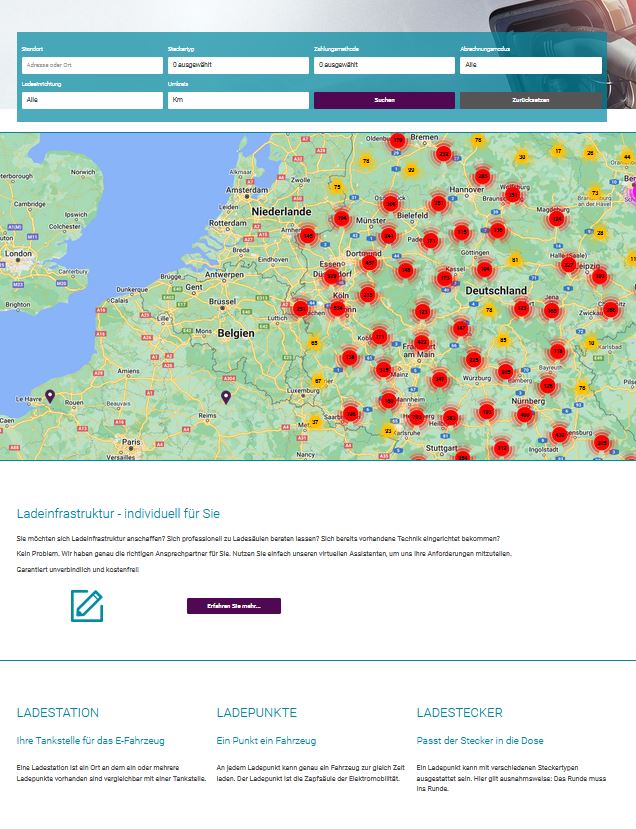Click the Zurücksetzen button

click(531, 100)
